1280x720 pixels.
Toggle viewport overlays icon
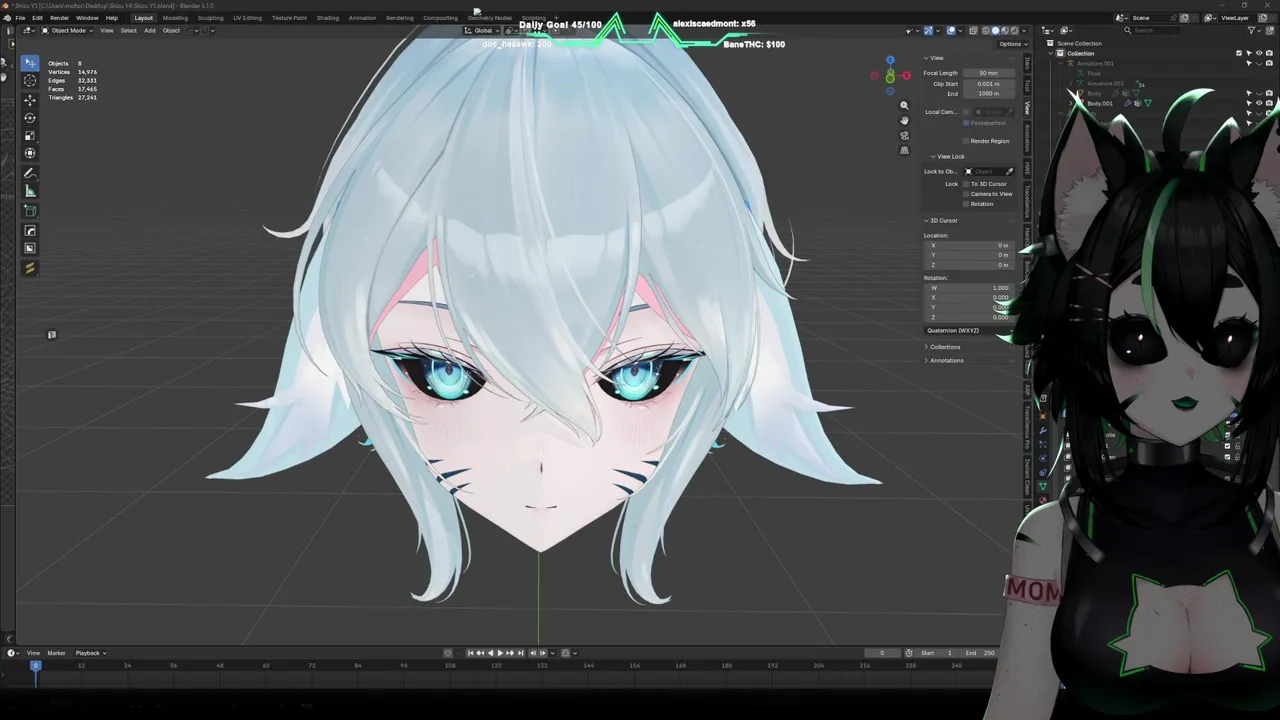951,30
